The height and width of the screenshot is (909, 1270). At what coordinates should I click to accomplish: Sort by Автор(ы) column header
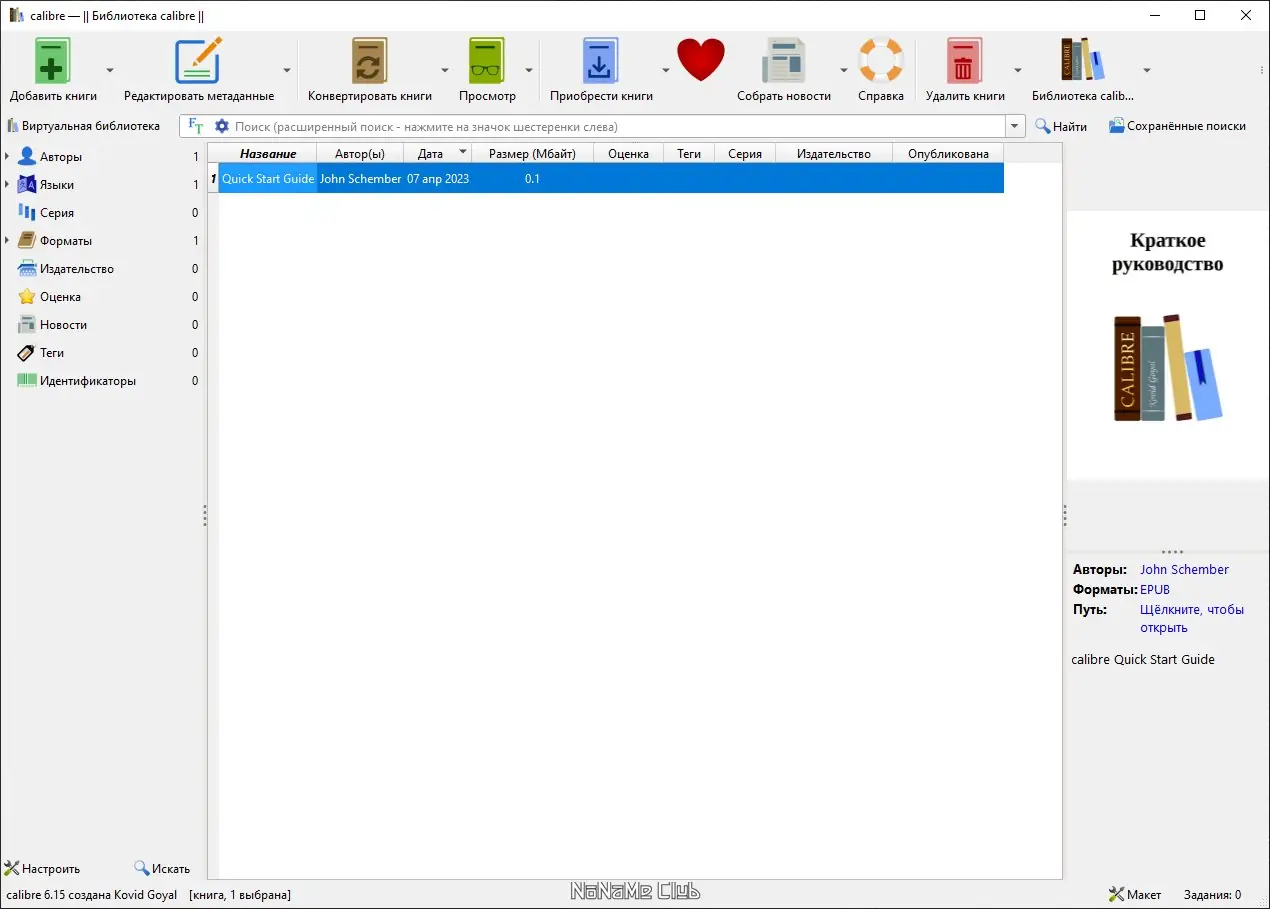click(360, 153)
